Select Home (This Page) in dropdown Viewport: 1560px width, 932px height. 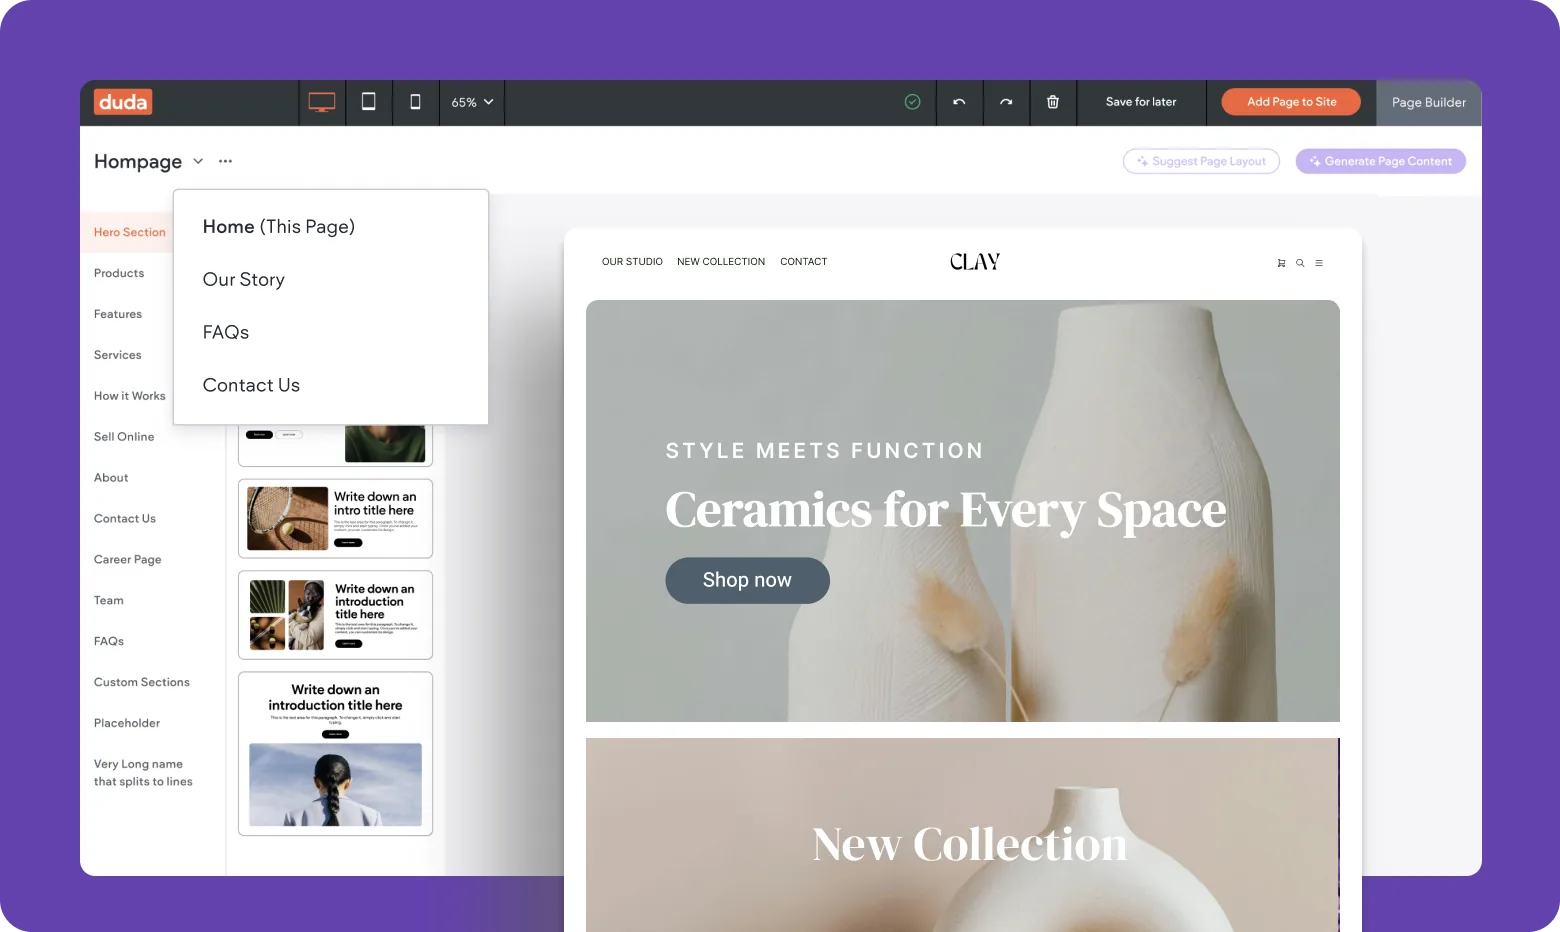click(x=279, y=227)
